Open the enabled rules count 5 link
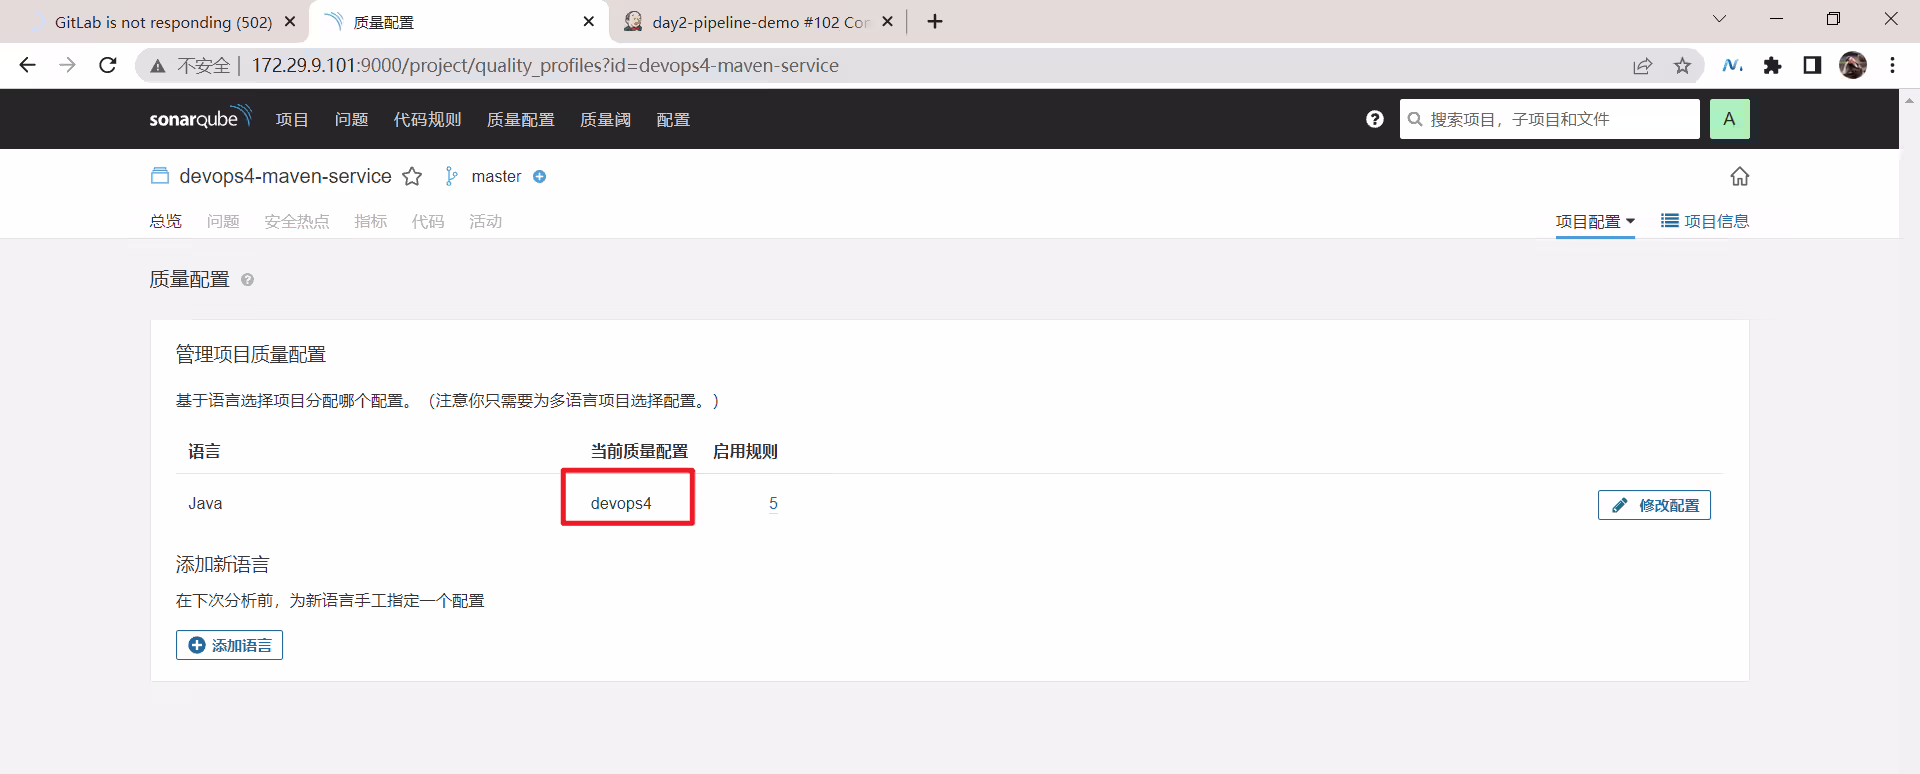This screenshot has width=1920, height=774. (x=773, y=503)
